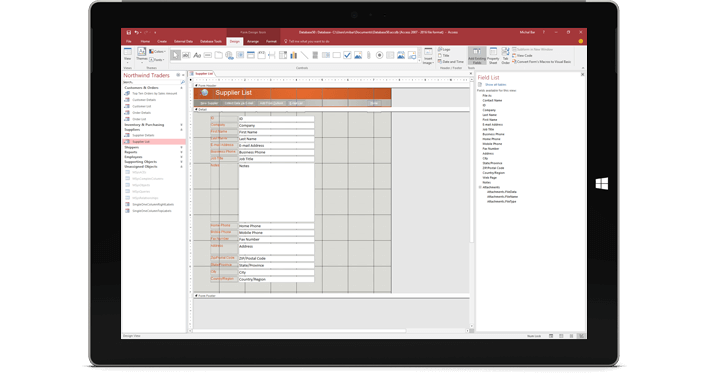The image size is (713, 374).
Task: Select the Hyperlink globe control tool
Action: [x=229, y=55]
